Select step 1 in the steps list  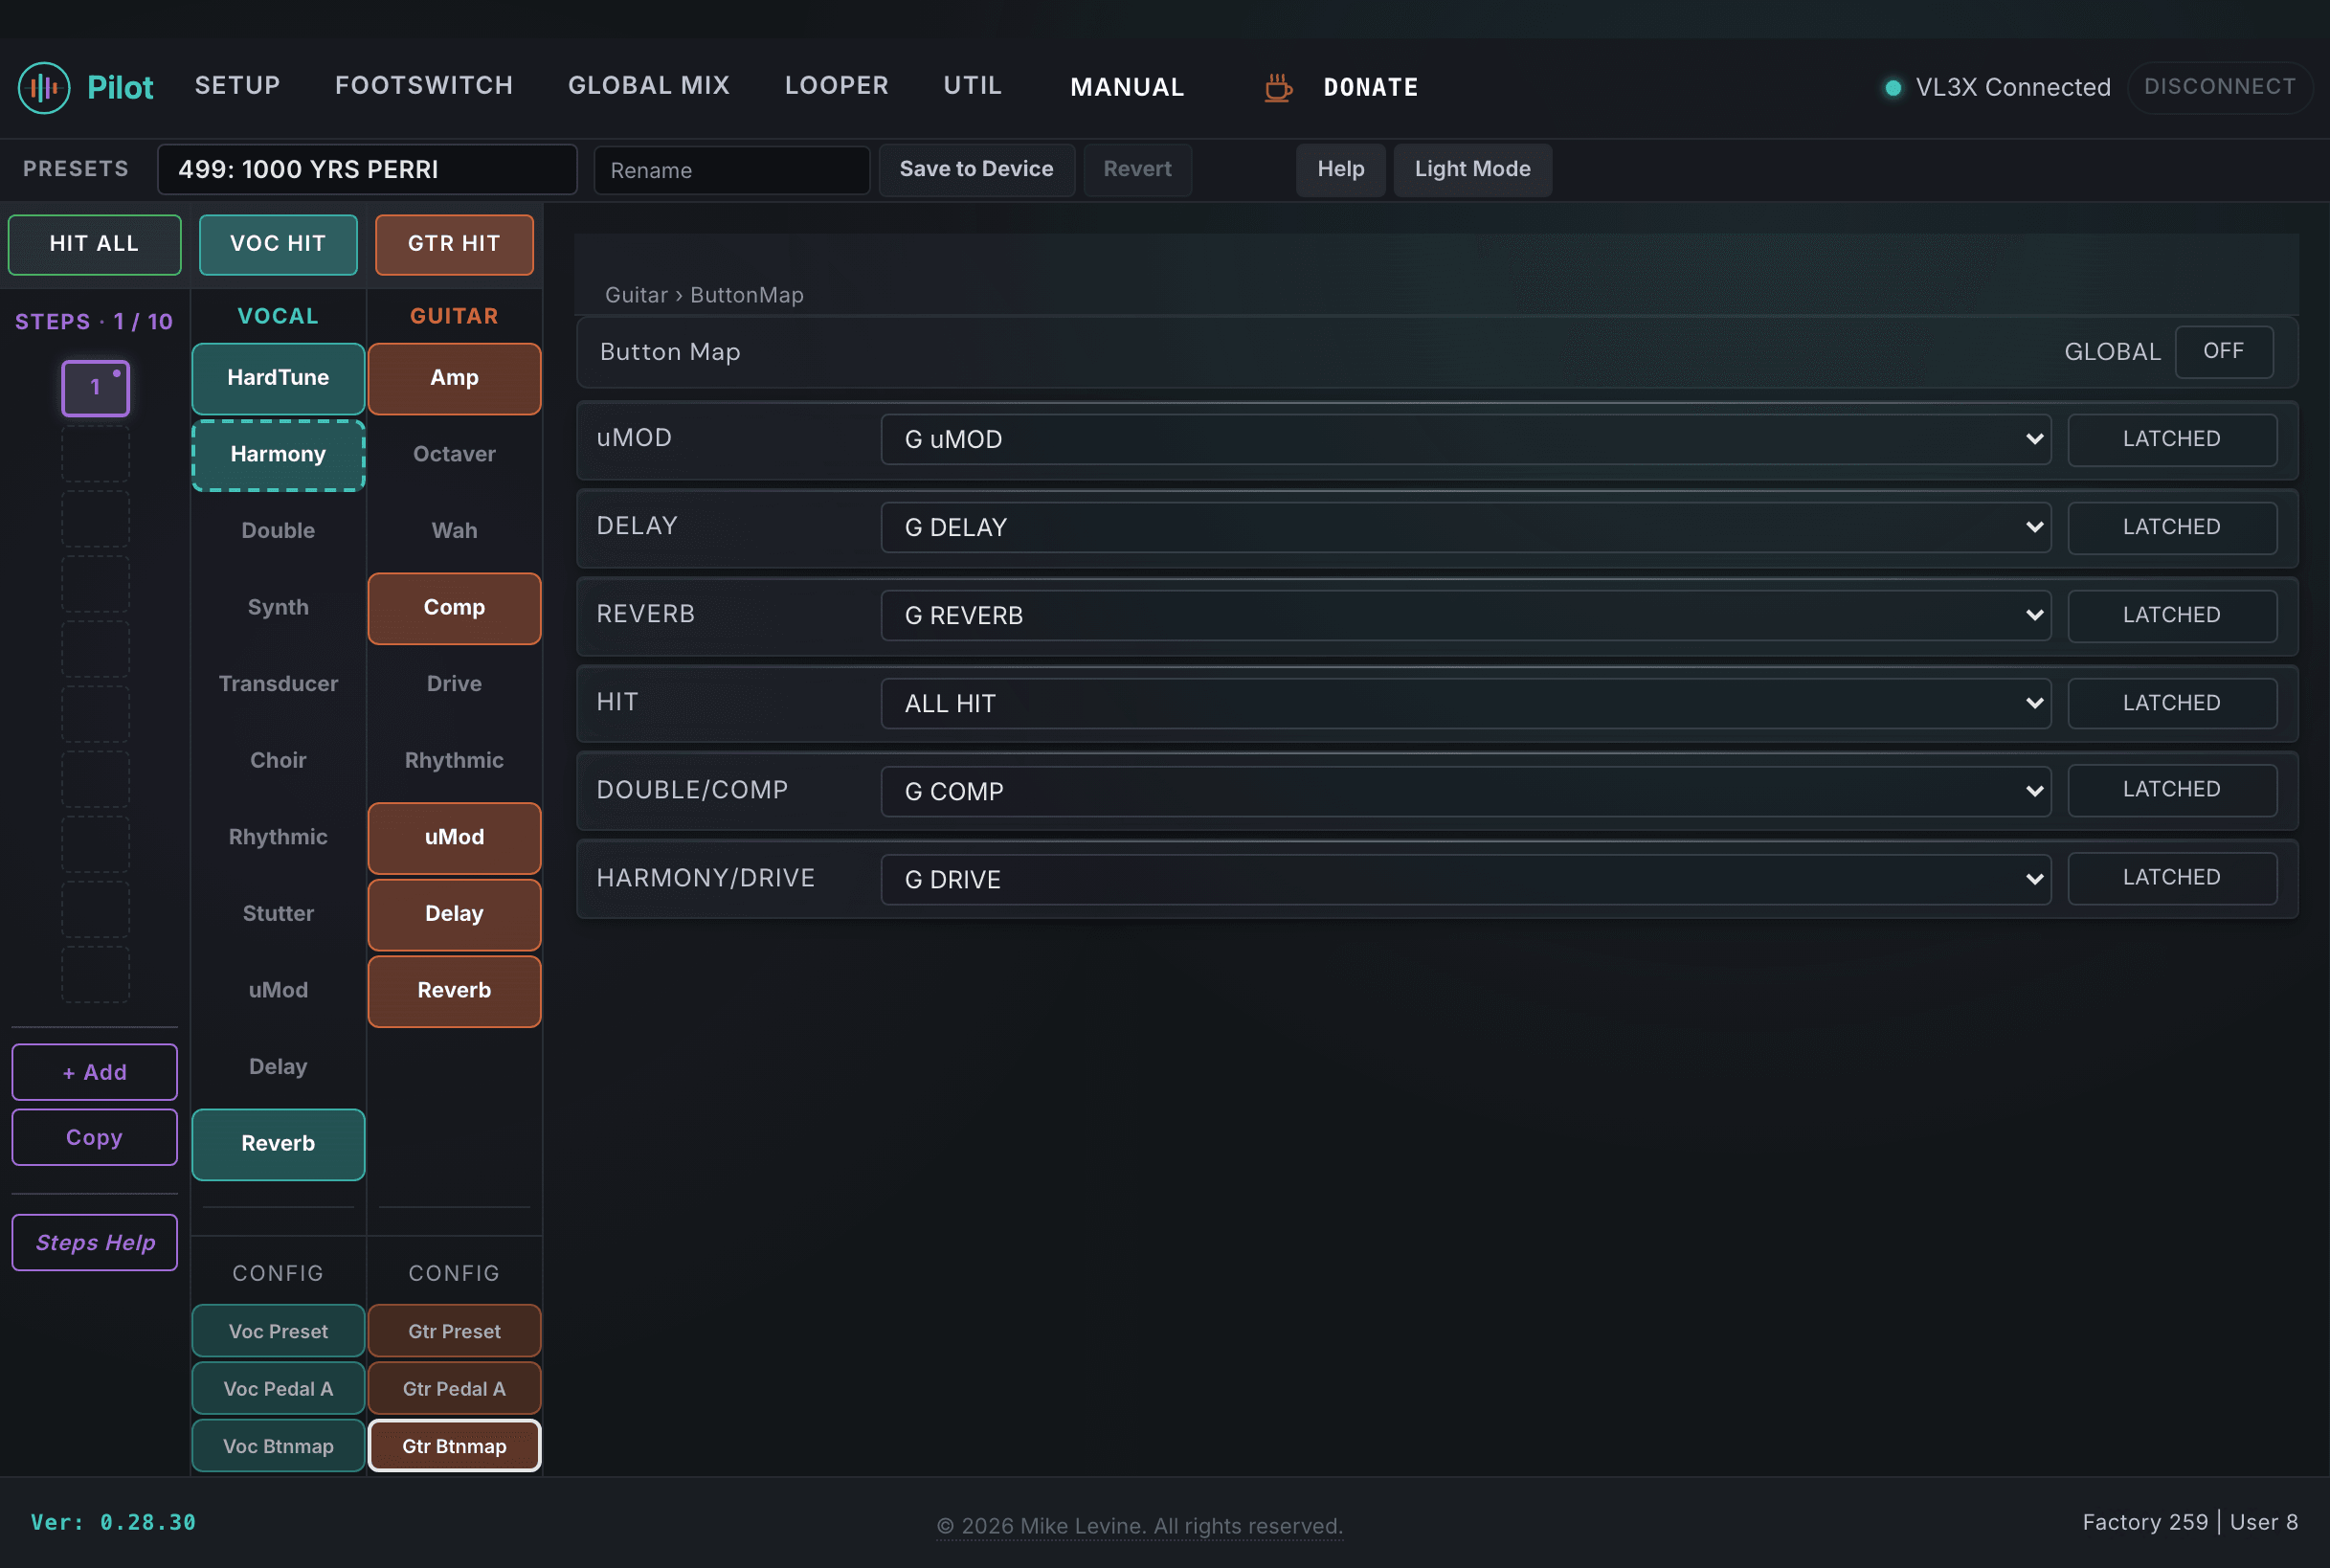coord(95,388)
